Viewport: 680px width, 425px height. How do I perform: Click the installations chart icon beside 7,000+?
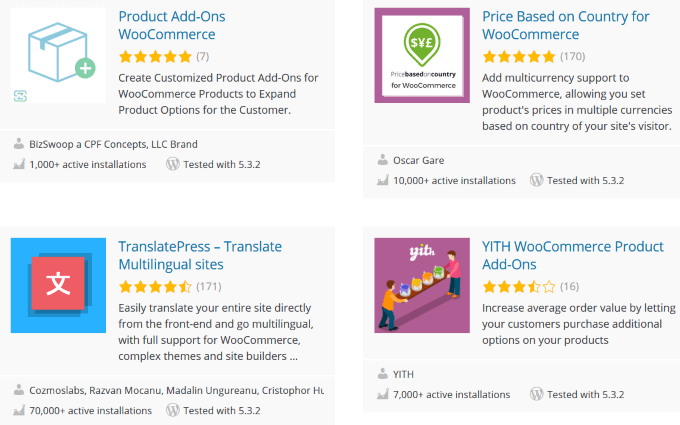coord(383,396)
